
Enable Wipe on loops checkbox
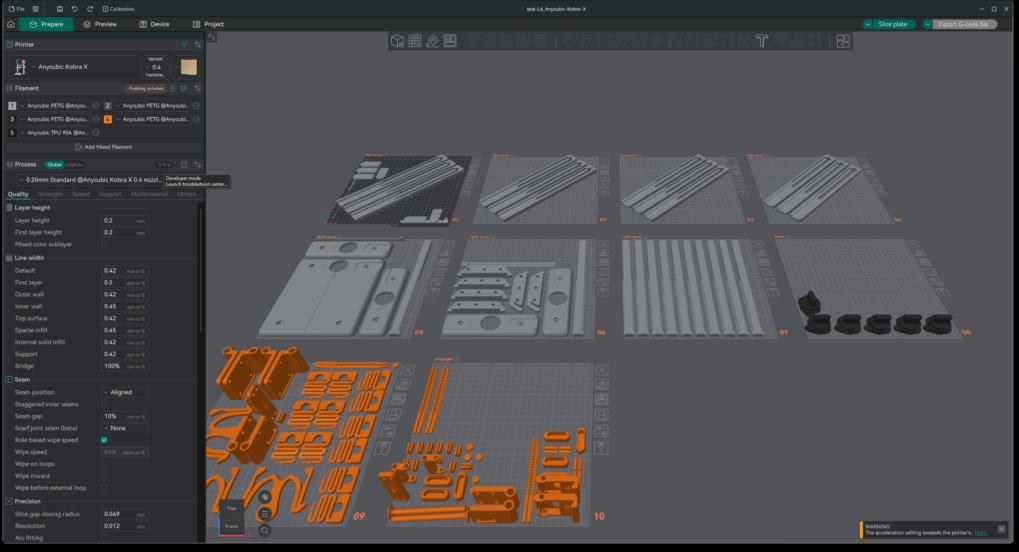coord(104,464)
